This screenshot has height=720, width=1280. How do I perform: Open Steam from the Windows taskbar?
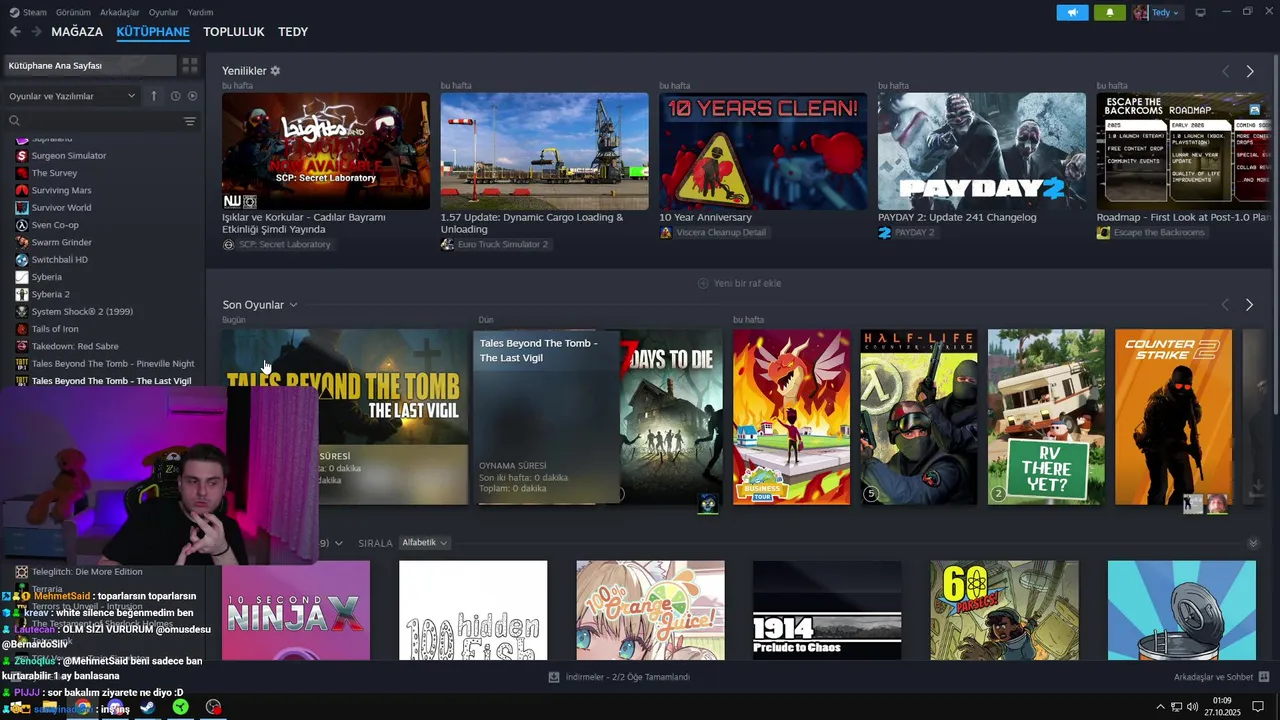(x=147, y=707)
